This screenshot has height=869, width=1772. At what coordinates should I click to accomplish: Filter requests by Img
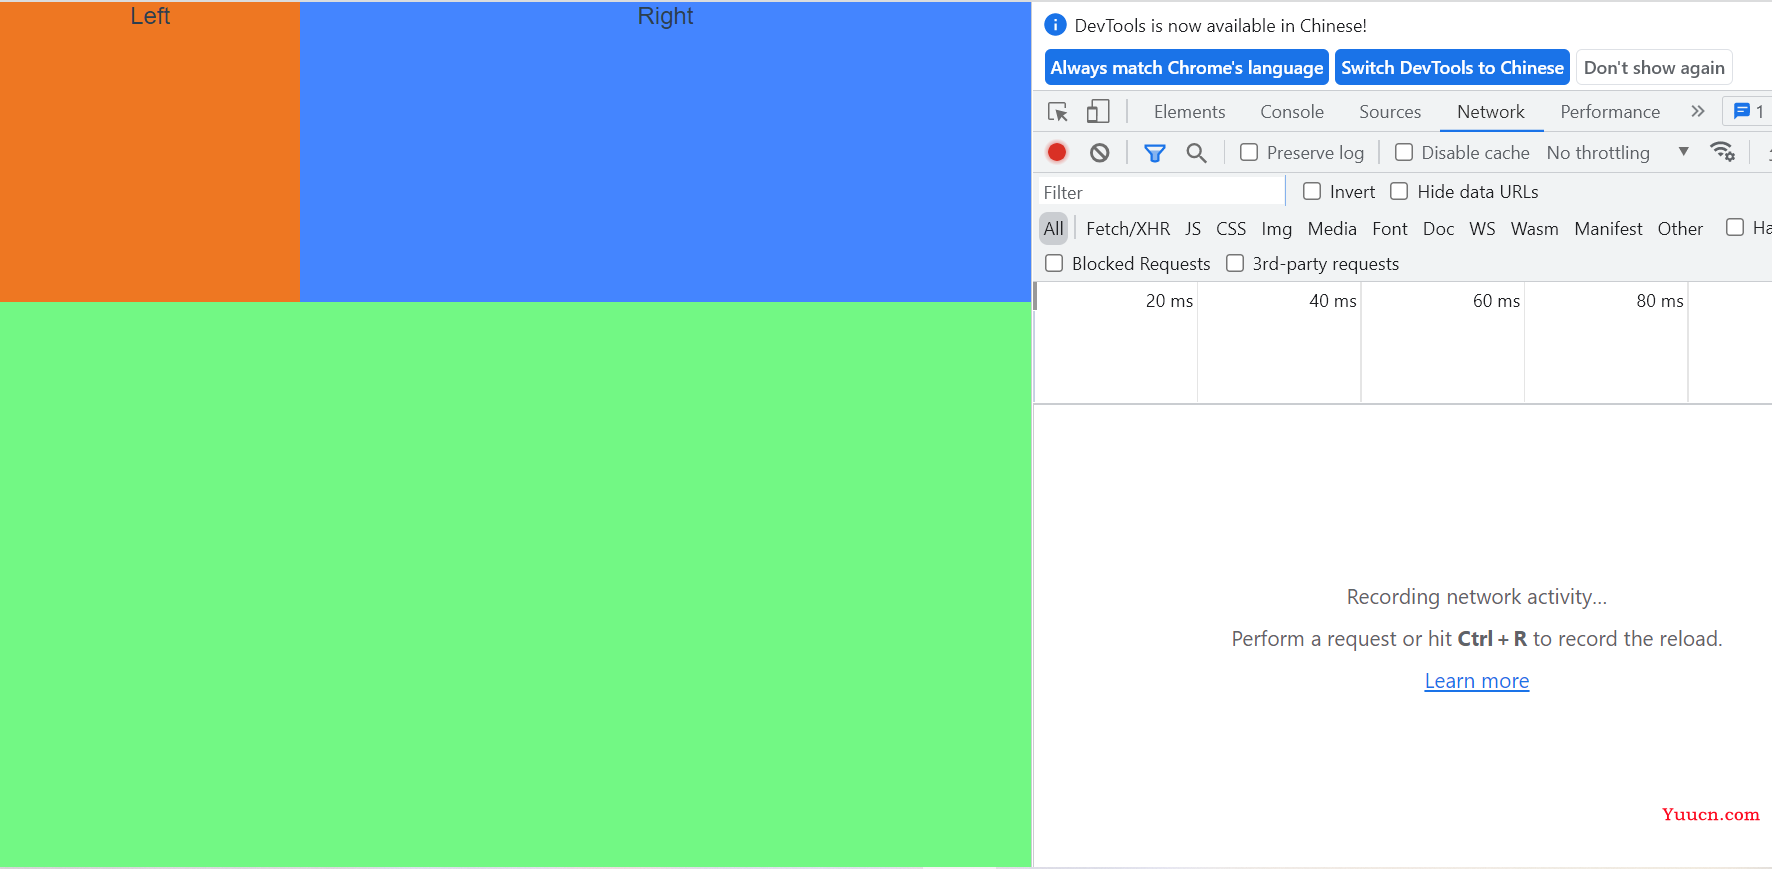pos(1277,228)
